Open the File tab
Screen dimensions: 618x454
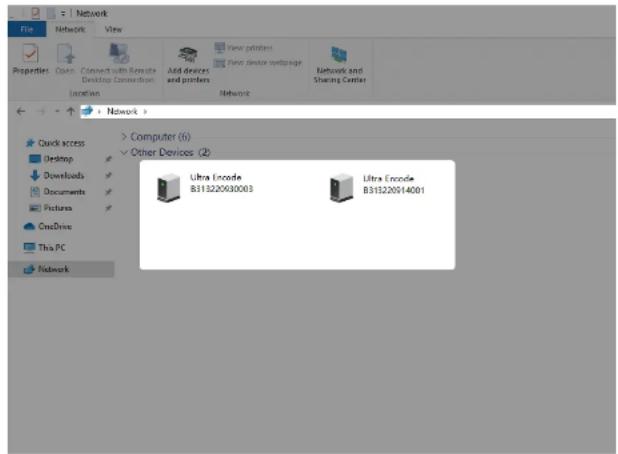[27, 29]
